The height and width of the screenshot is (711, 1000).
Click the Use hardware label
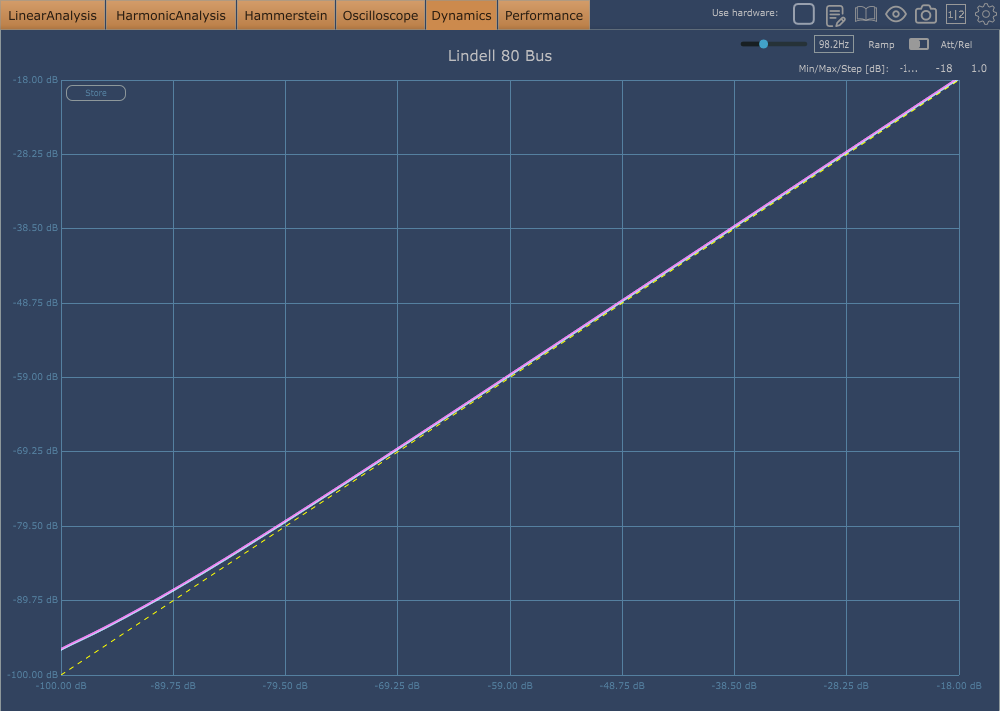tap(745, 13)
